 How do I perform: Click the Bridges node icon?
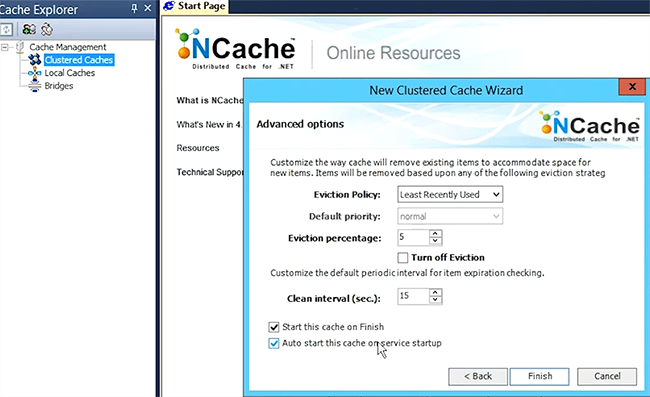pos(35,86)
